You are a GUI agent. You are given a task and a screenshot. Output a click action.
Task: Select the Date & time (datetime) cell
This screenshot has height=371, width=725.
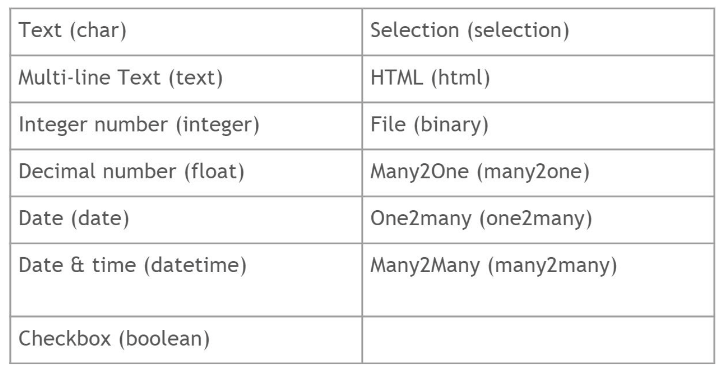click(x=186, y=280)
